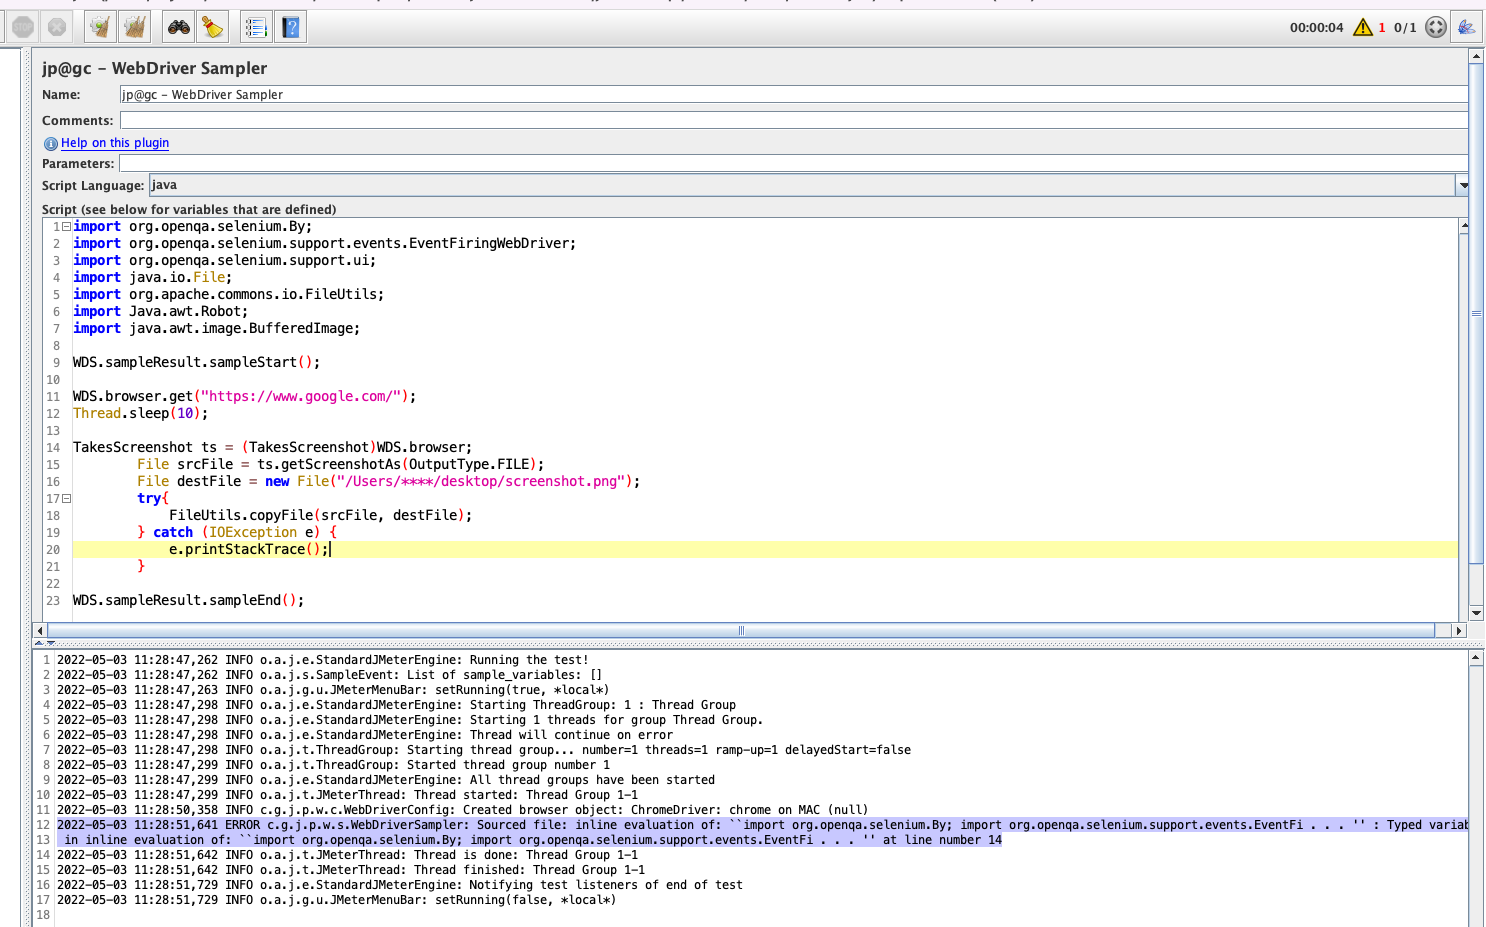Click the 'Thread.sleep(10);' script line
Viewport: 1486px width, 927px height.
point(141,413)
